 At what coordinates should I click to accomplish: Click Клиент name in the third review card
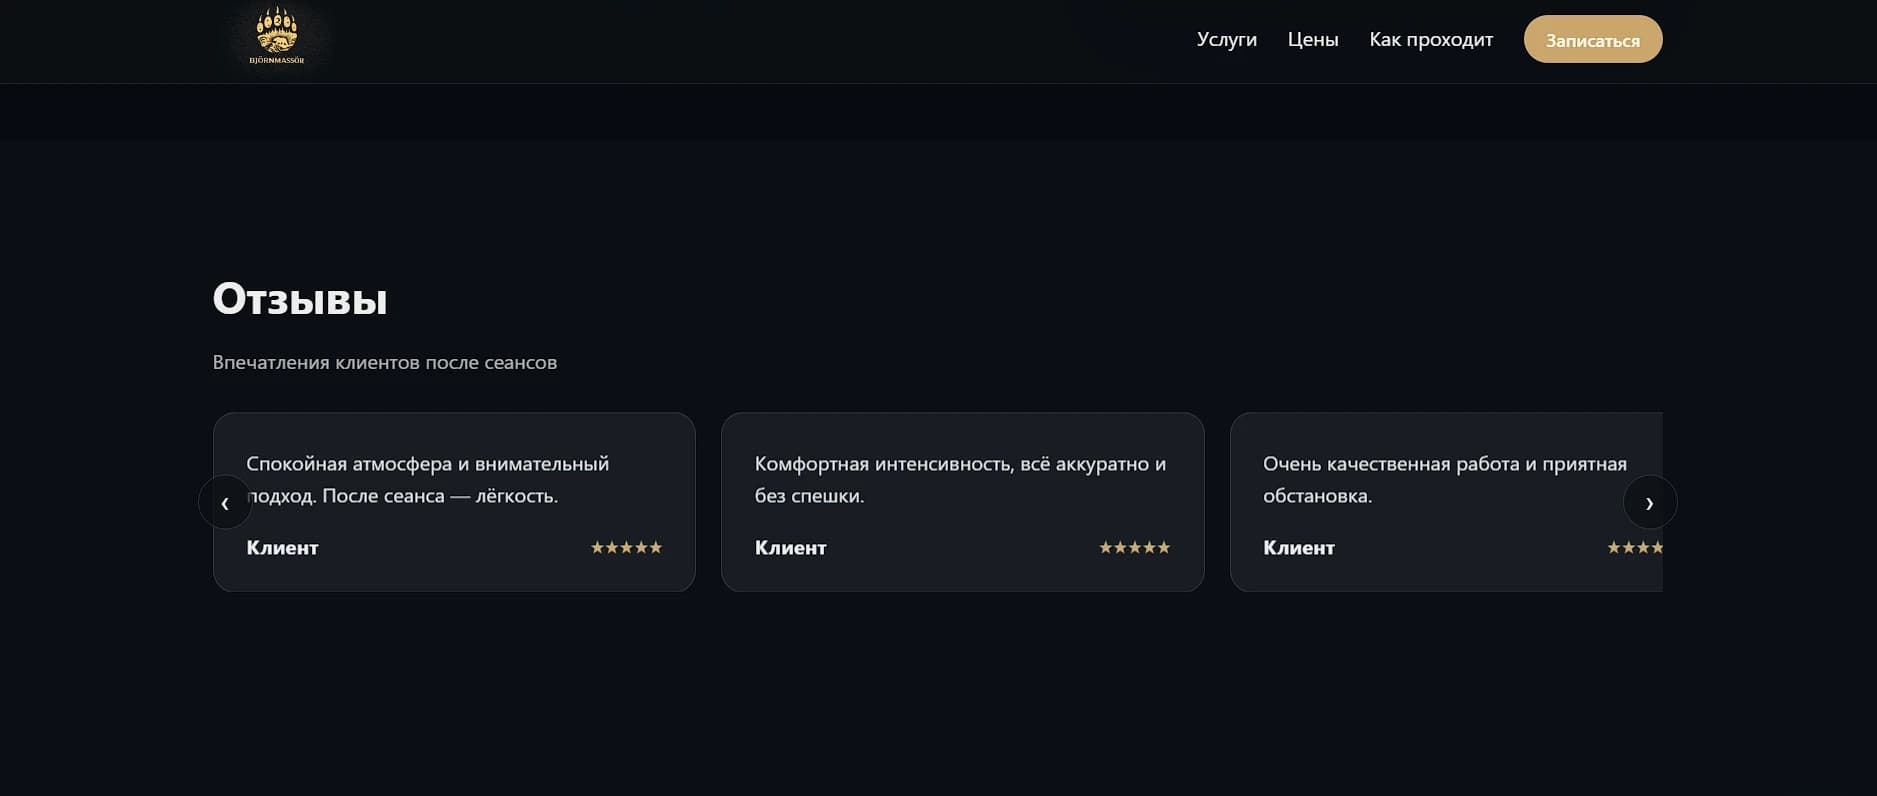click(1298, 548)
